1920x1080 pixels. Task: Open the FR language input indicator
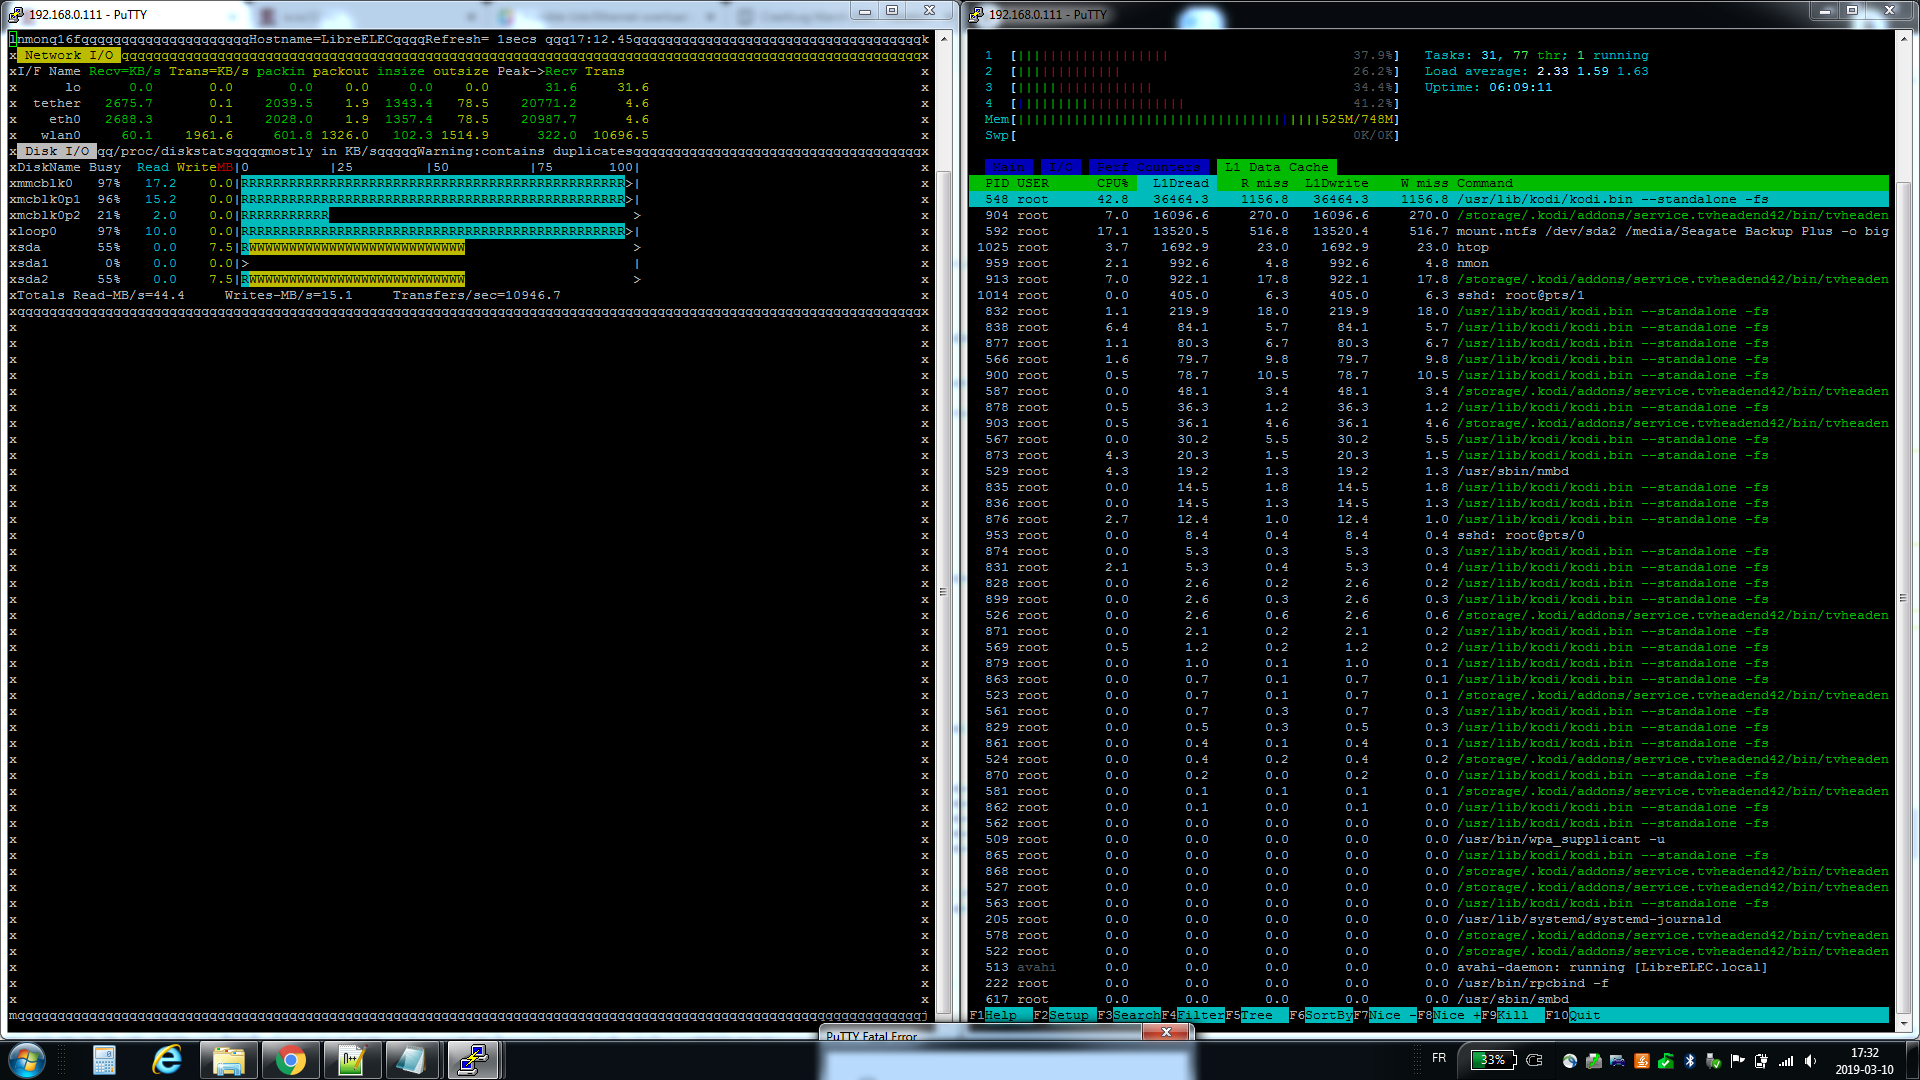(x=1439, y=1058)
